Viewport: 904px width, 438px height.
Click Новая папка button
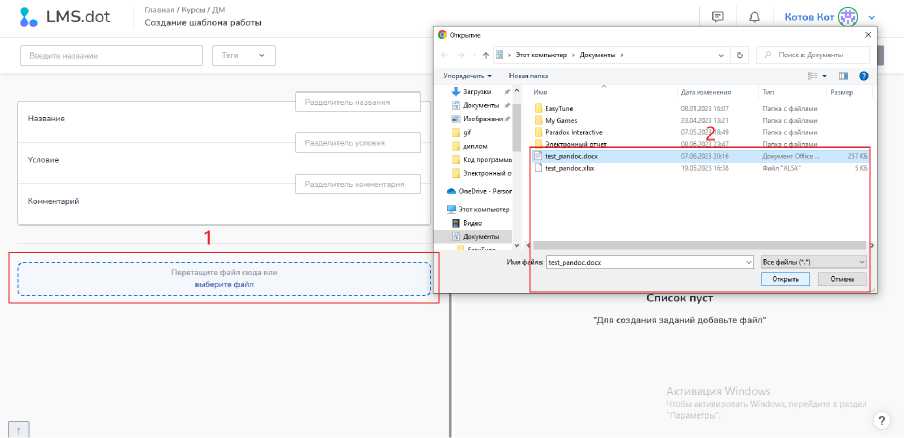click(528, 75)
